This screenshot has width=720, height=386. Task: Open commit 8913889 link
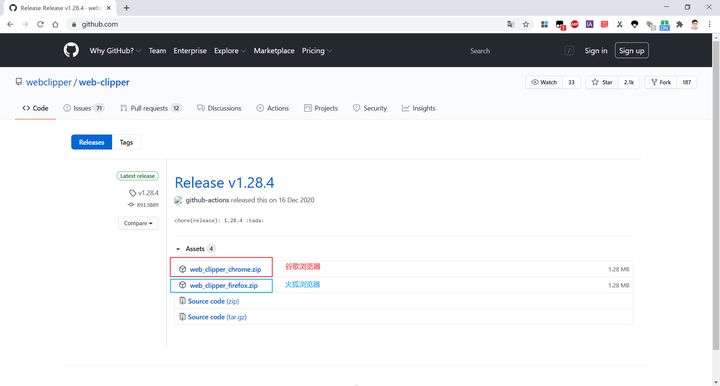[x=144, y=205]
